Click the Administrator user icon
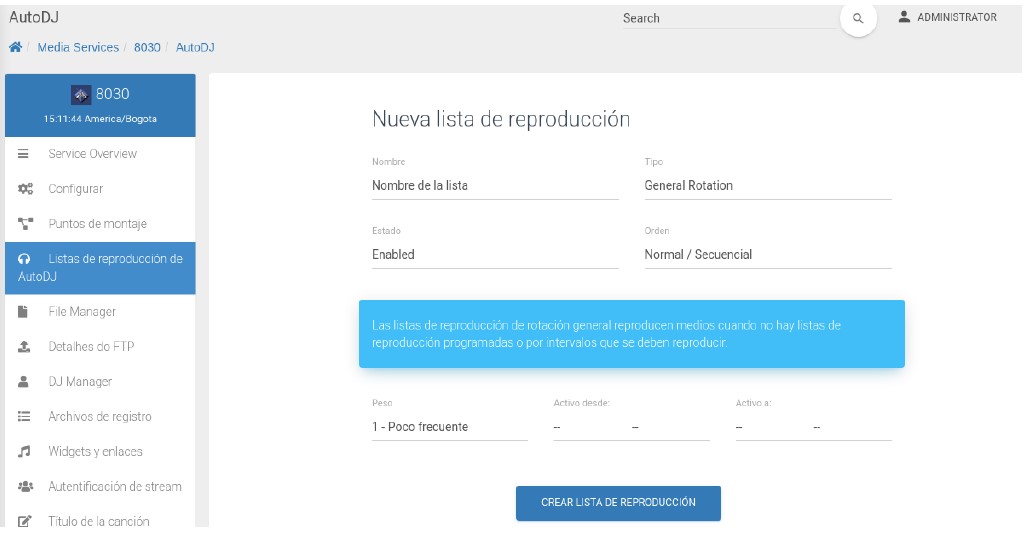The image size is (1030, 546). [x=904, y=17]
